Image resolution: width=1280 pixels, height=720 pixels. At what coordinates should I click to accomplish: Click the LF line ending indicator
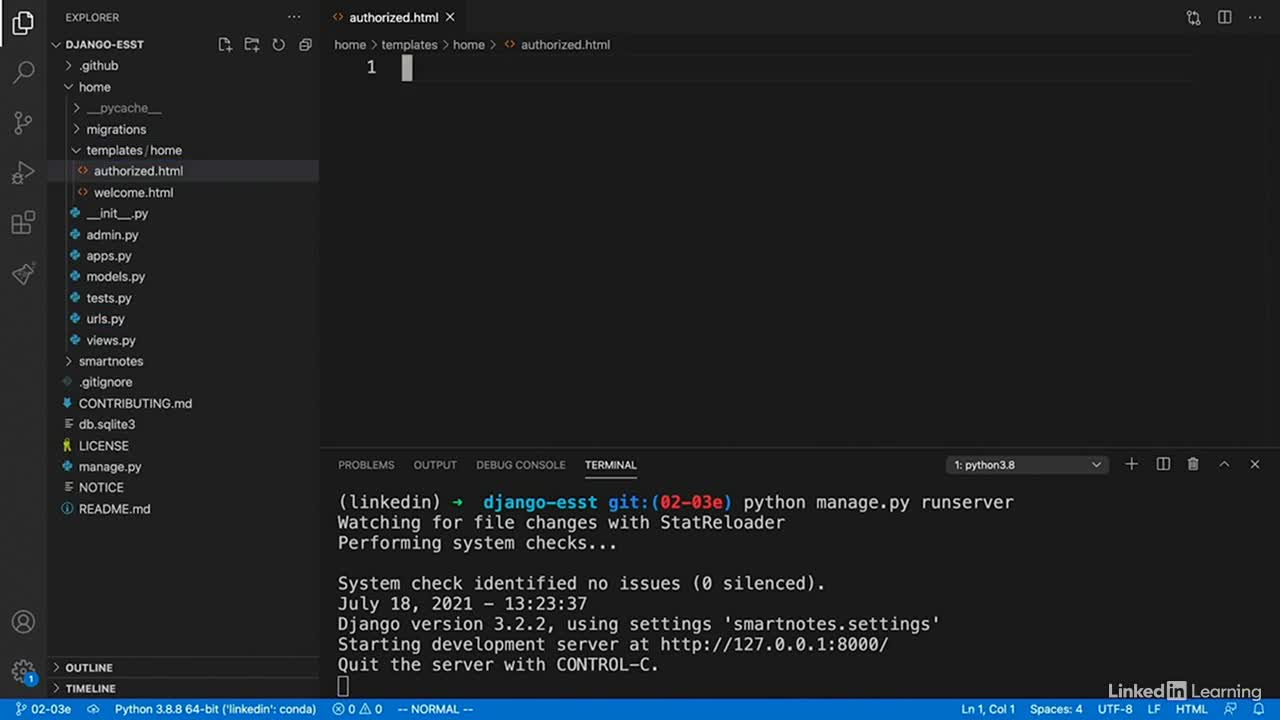(1154, 709)
